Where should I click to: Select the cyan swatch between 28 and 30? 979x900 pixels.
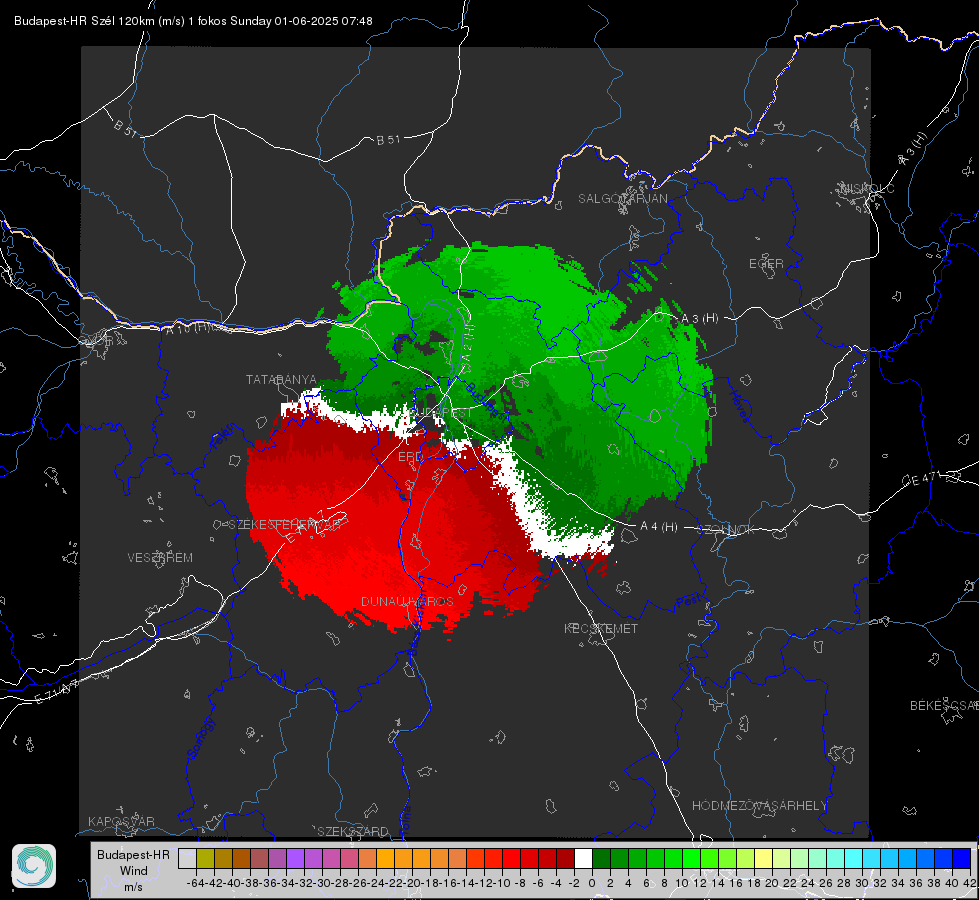pos(854,858)
